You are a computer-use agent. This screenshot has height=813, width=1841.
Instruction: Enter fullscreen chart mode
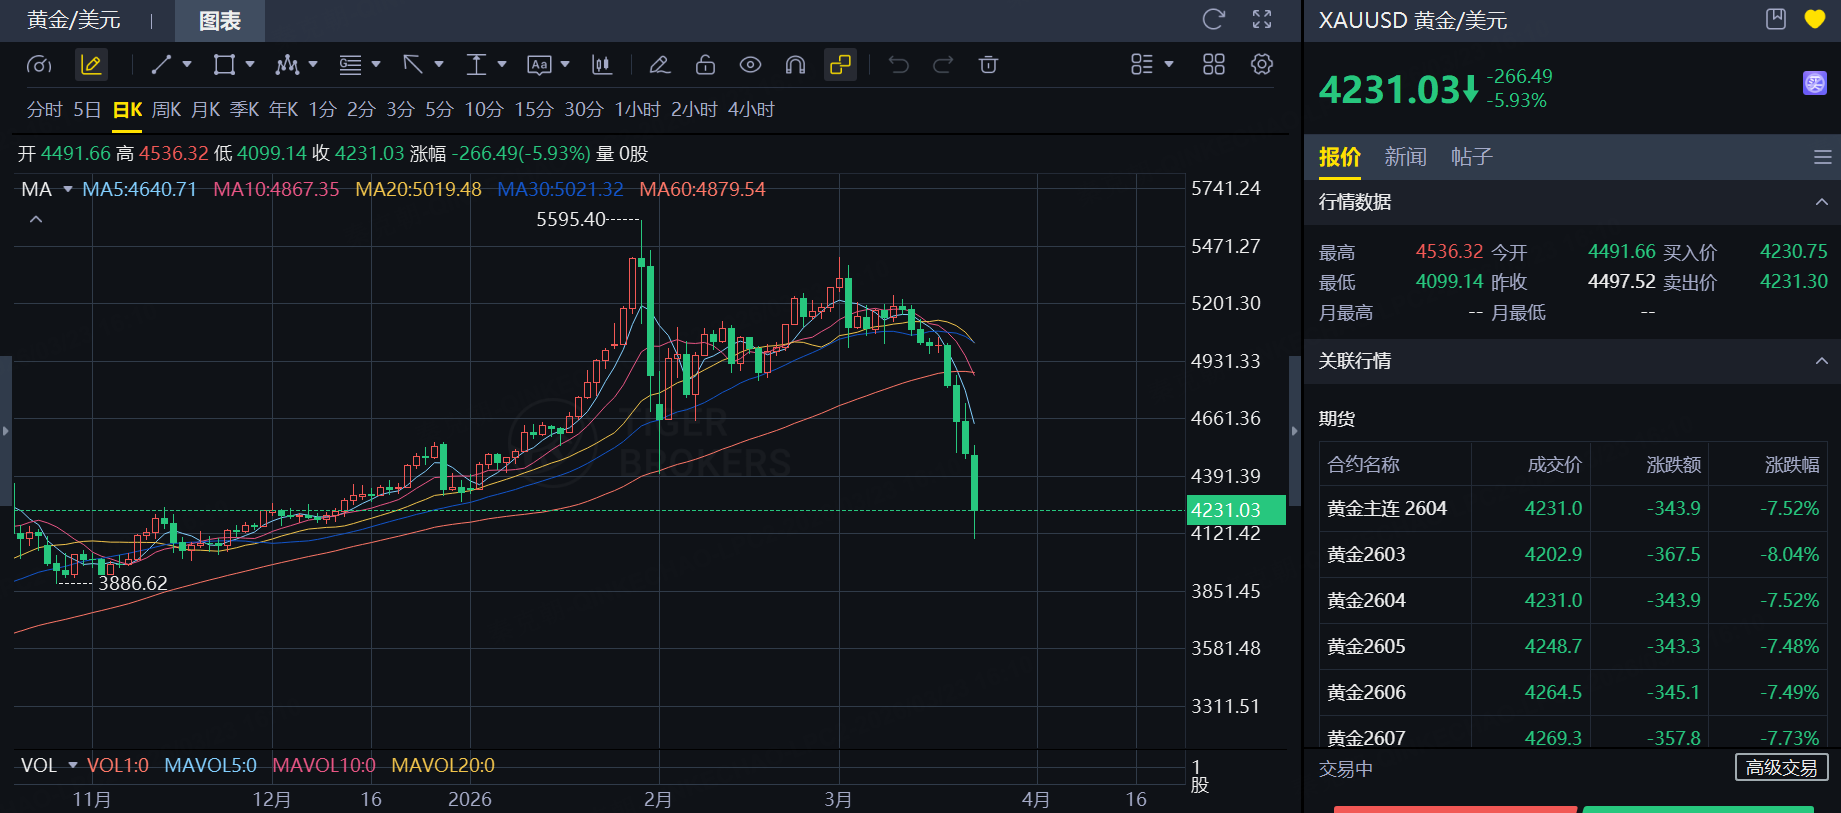[1262, 19]
